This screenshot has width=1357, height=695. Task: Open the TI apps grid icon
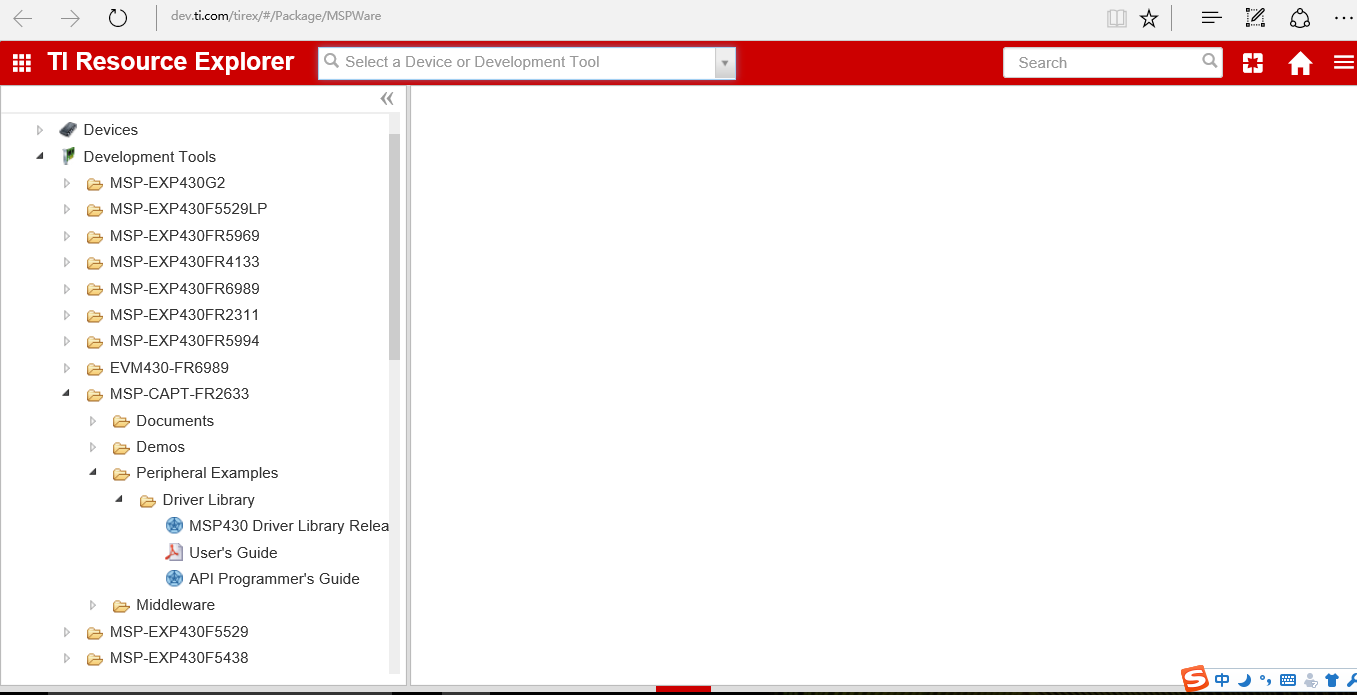[x=22, y=63]
